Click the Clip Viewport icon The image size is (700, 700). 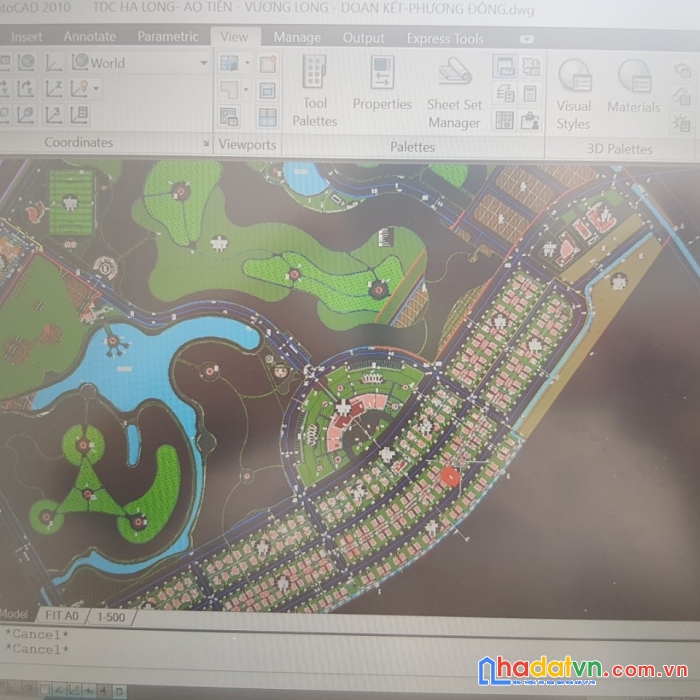tap(268, 91)
